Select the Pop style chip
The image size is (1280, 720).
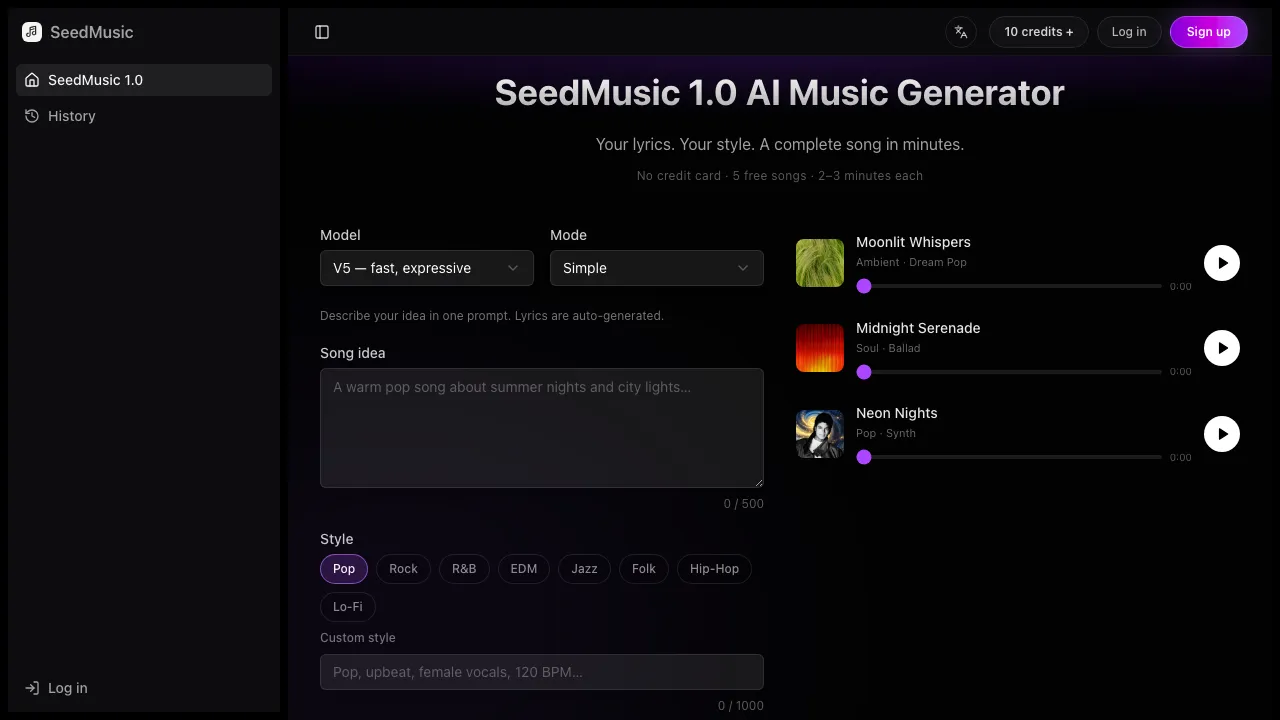(x=344, y=569)
